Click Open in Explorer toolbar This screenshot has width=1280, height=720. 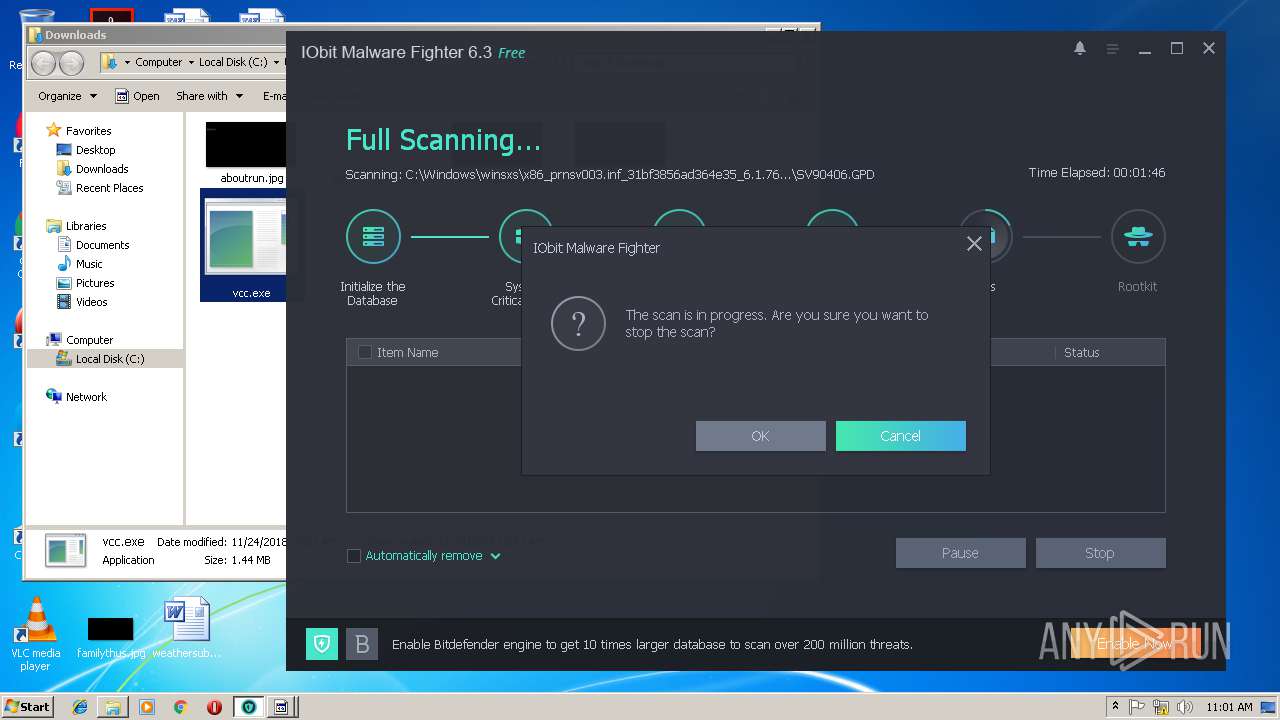point(138,96)
